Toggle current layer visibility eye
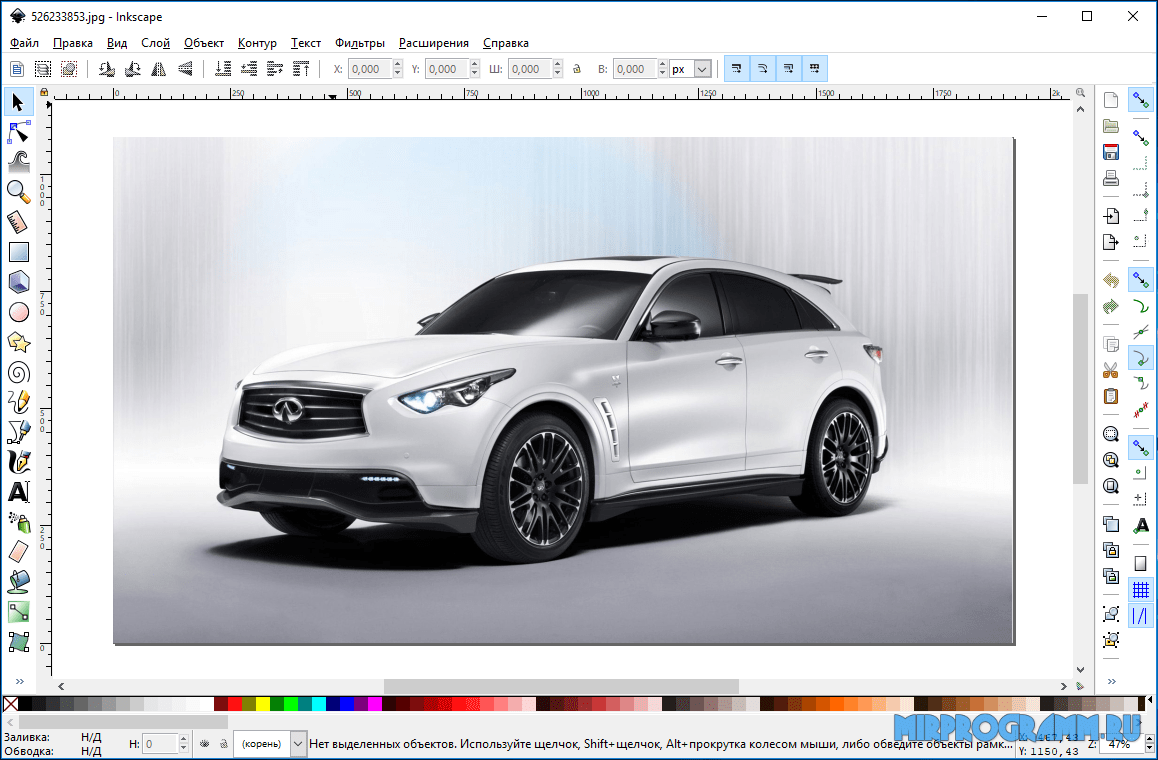 pos(205,744)
